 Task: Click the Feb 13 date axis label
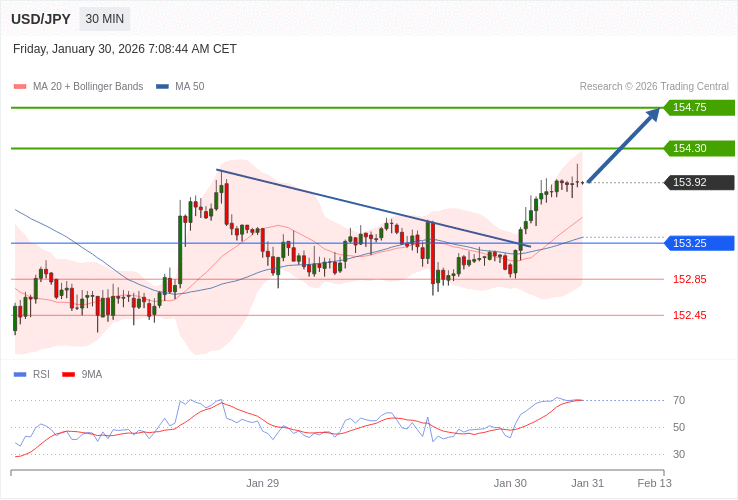655,484
